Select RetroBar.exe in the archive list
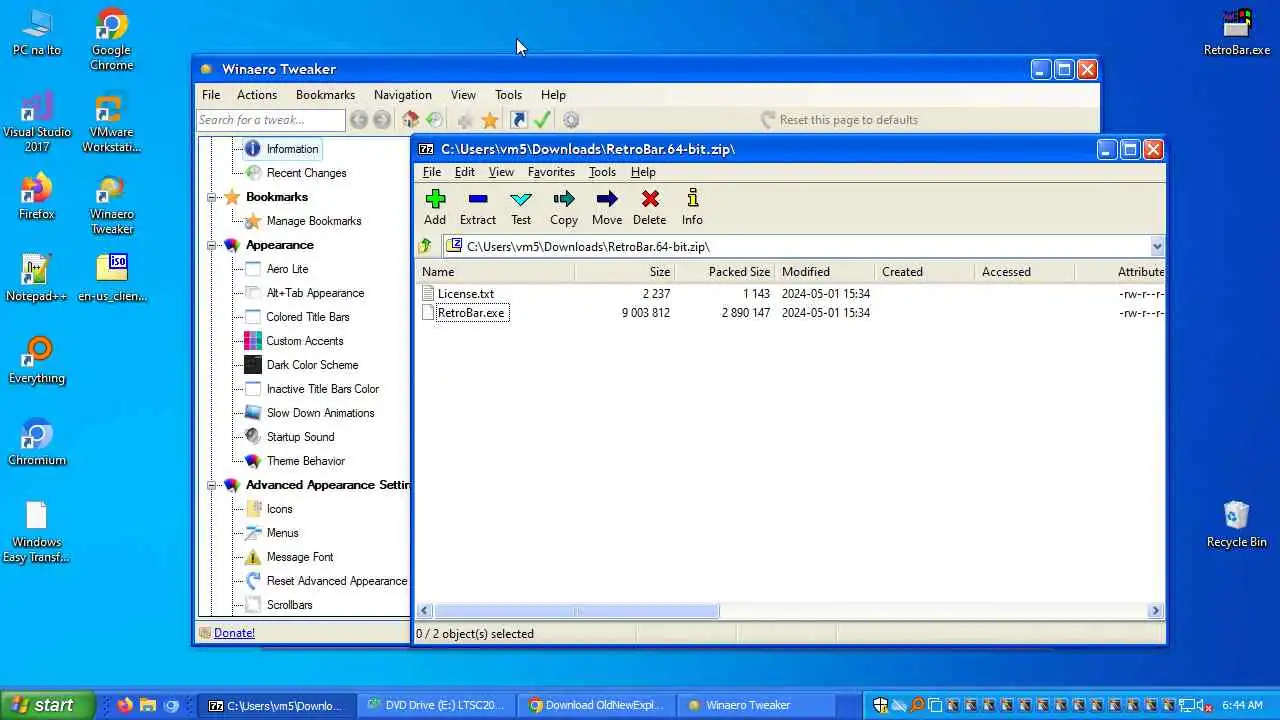 click(471, 313)
